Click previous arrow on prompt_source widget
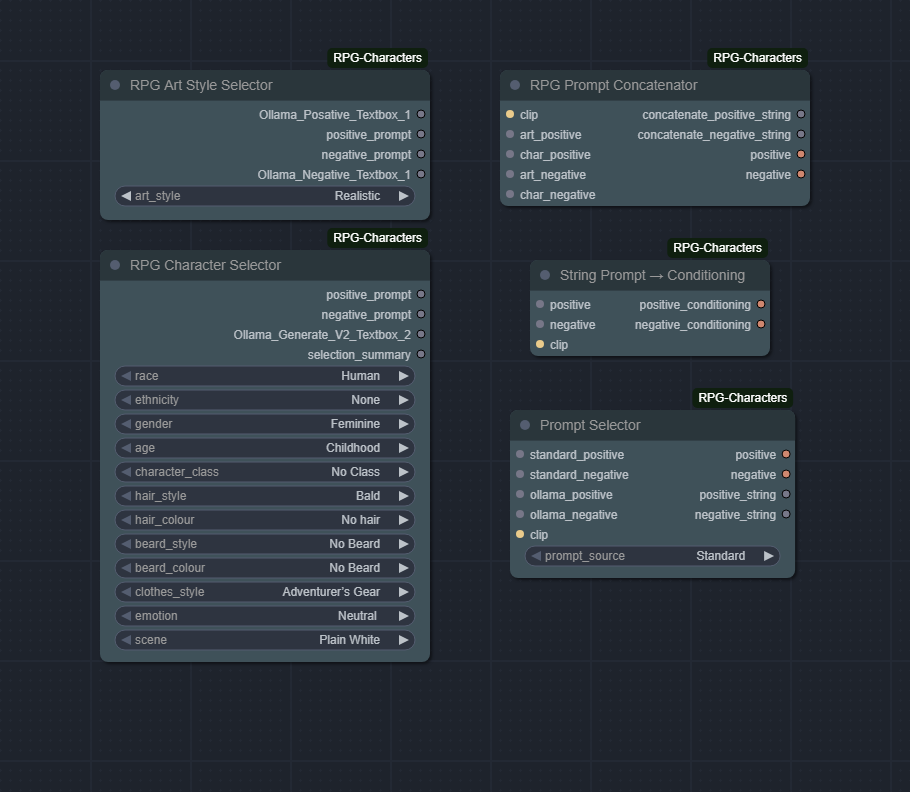 [x=536, y=556]
